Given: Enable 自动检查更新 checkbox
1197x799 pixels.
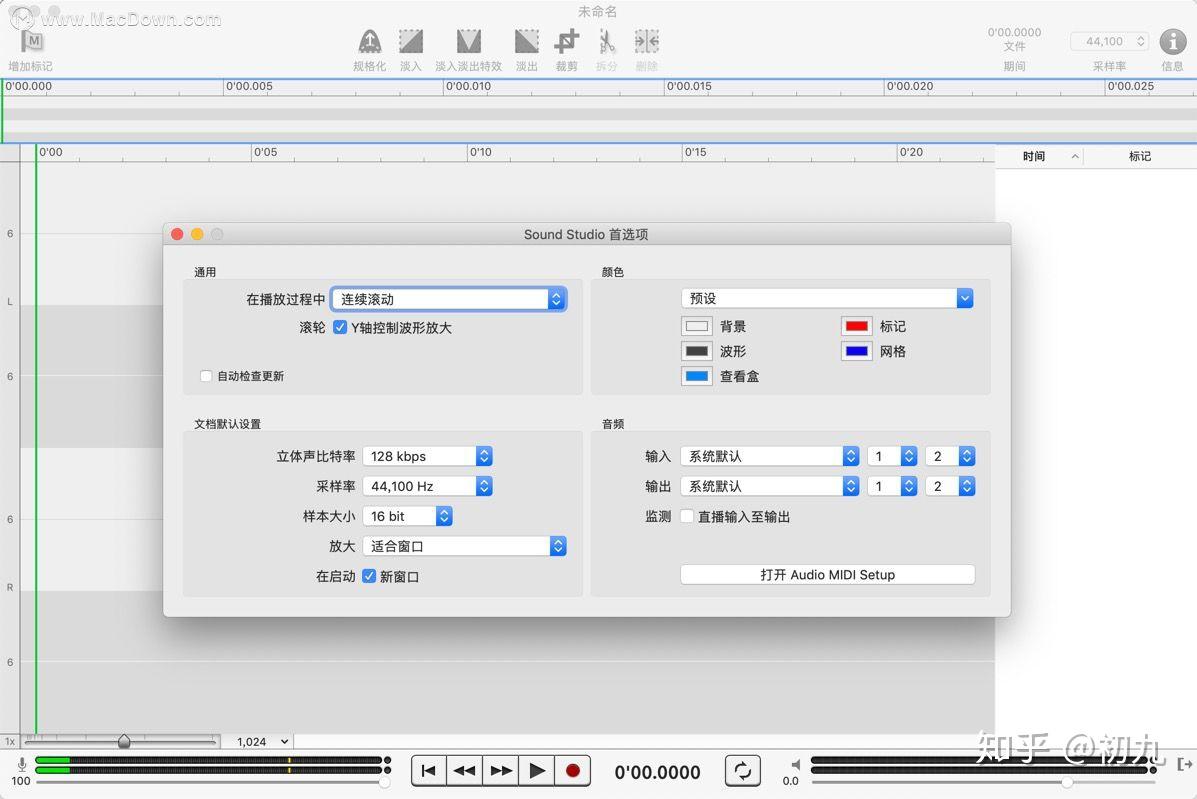Looking at the screenshot, I should pos(205,376).
